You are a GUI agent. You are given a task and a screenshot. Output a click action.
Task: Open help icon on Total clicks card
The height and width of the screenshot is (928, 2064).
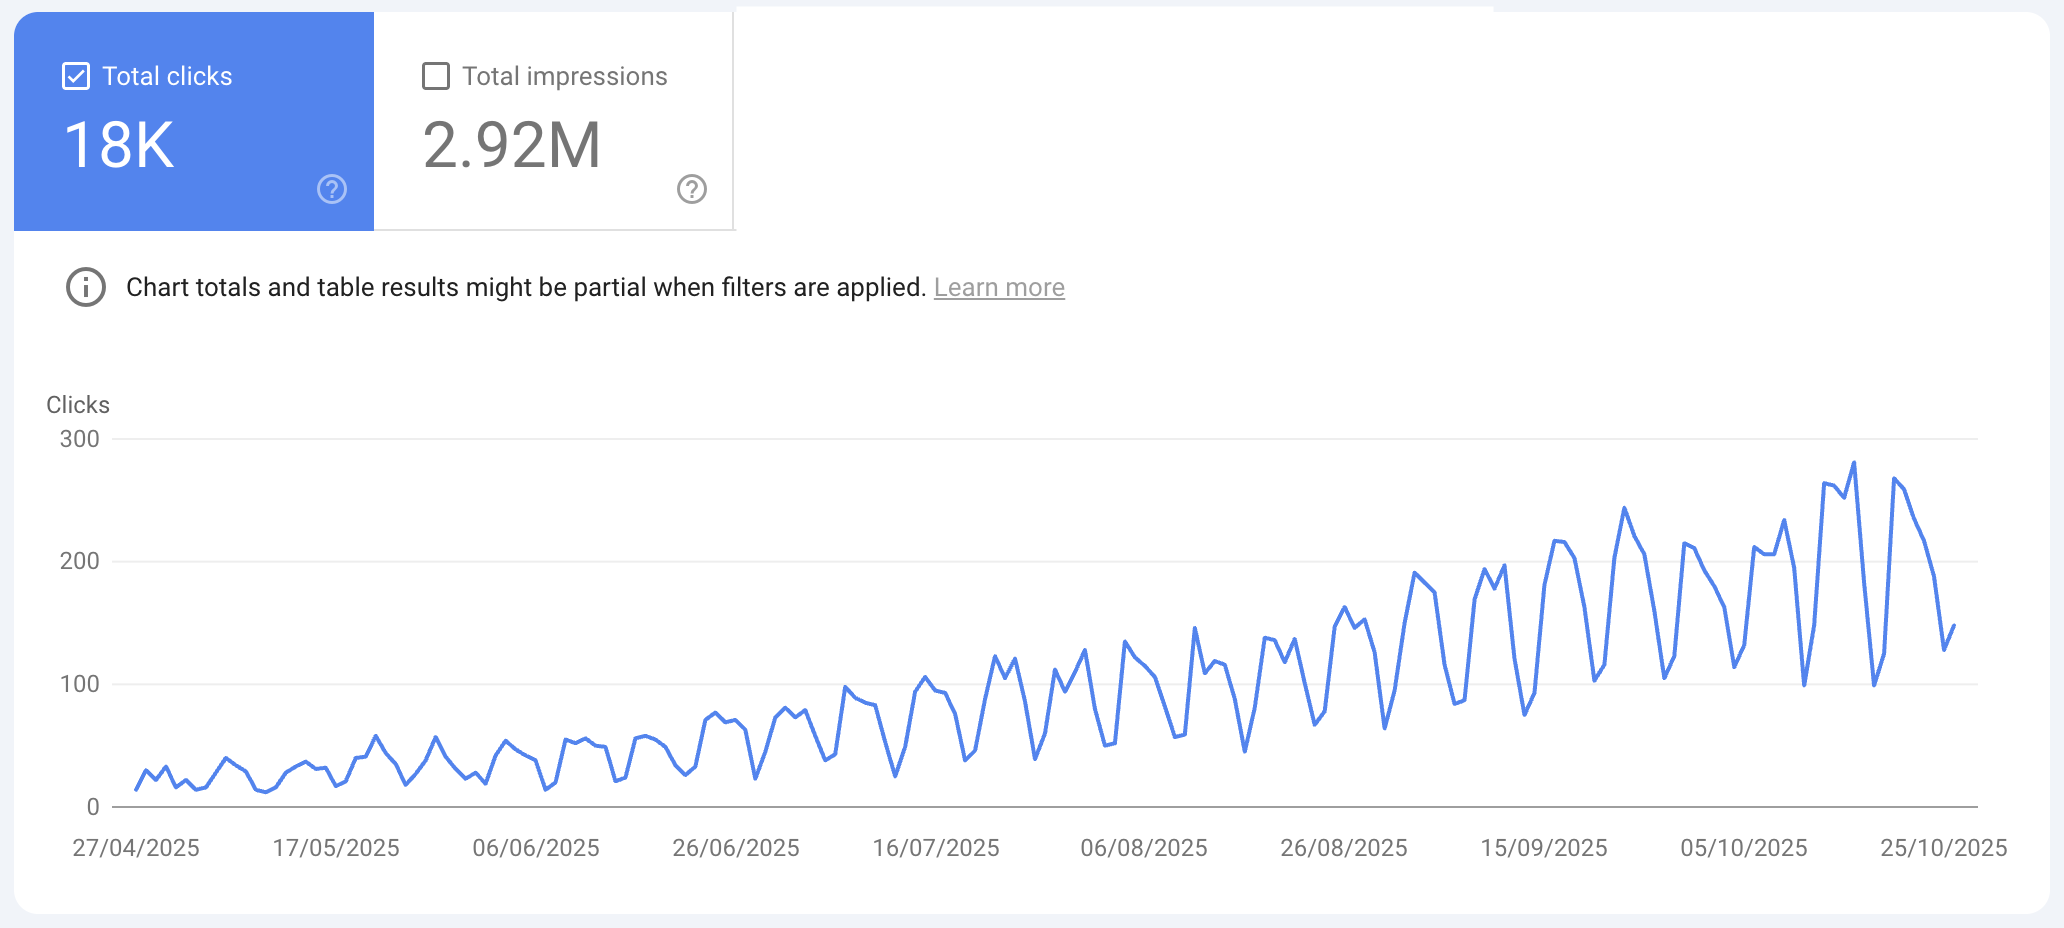332,189
